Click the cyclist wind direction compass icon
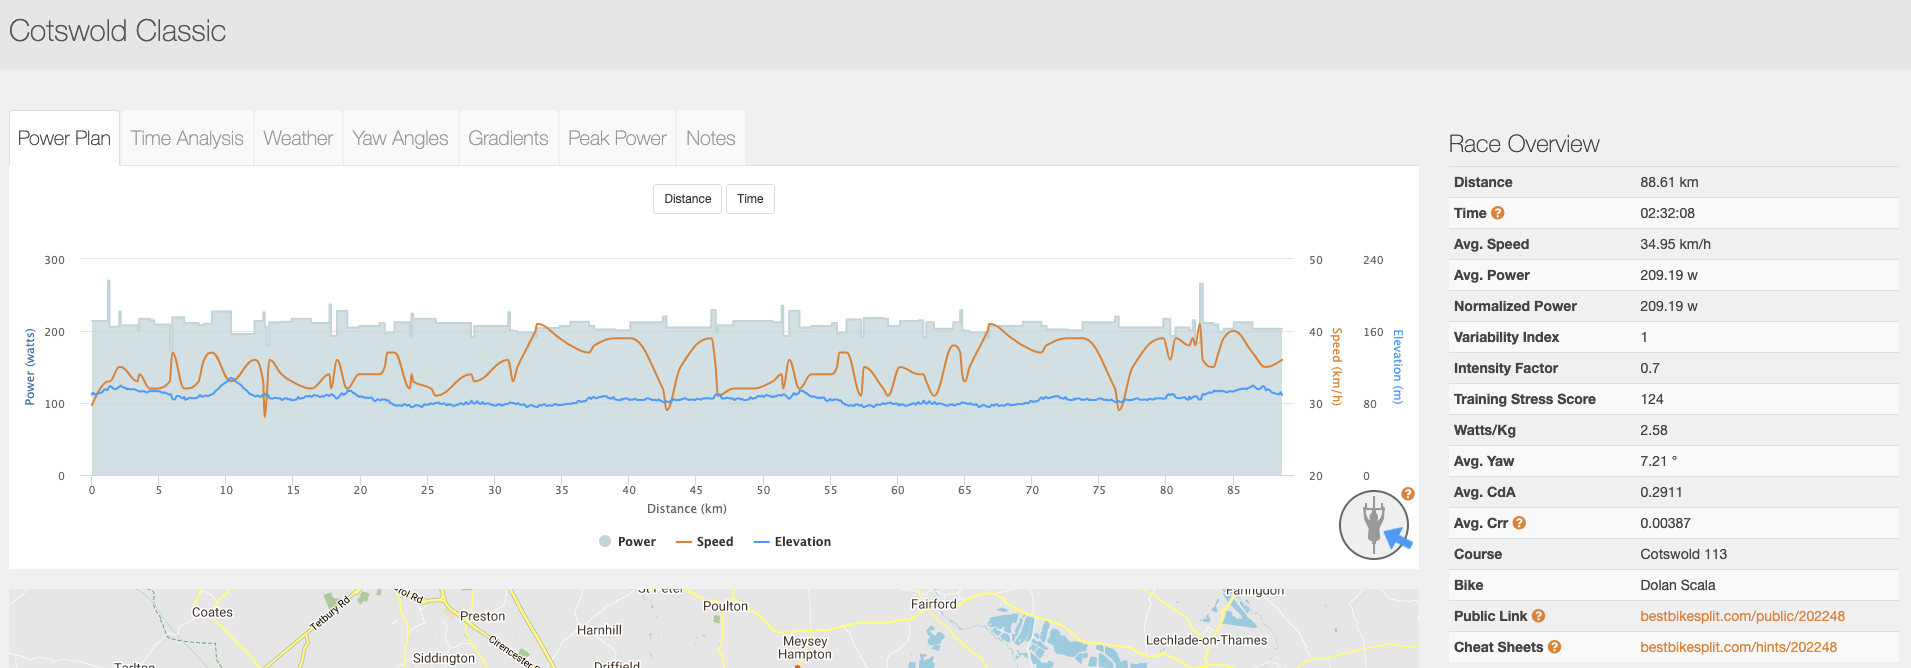Image resolution: width=1911 pixels, height=668 pixels. [x=1374, y=525]
